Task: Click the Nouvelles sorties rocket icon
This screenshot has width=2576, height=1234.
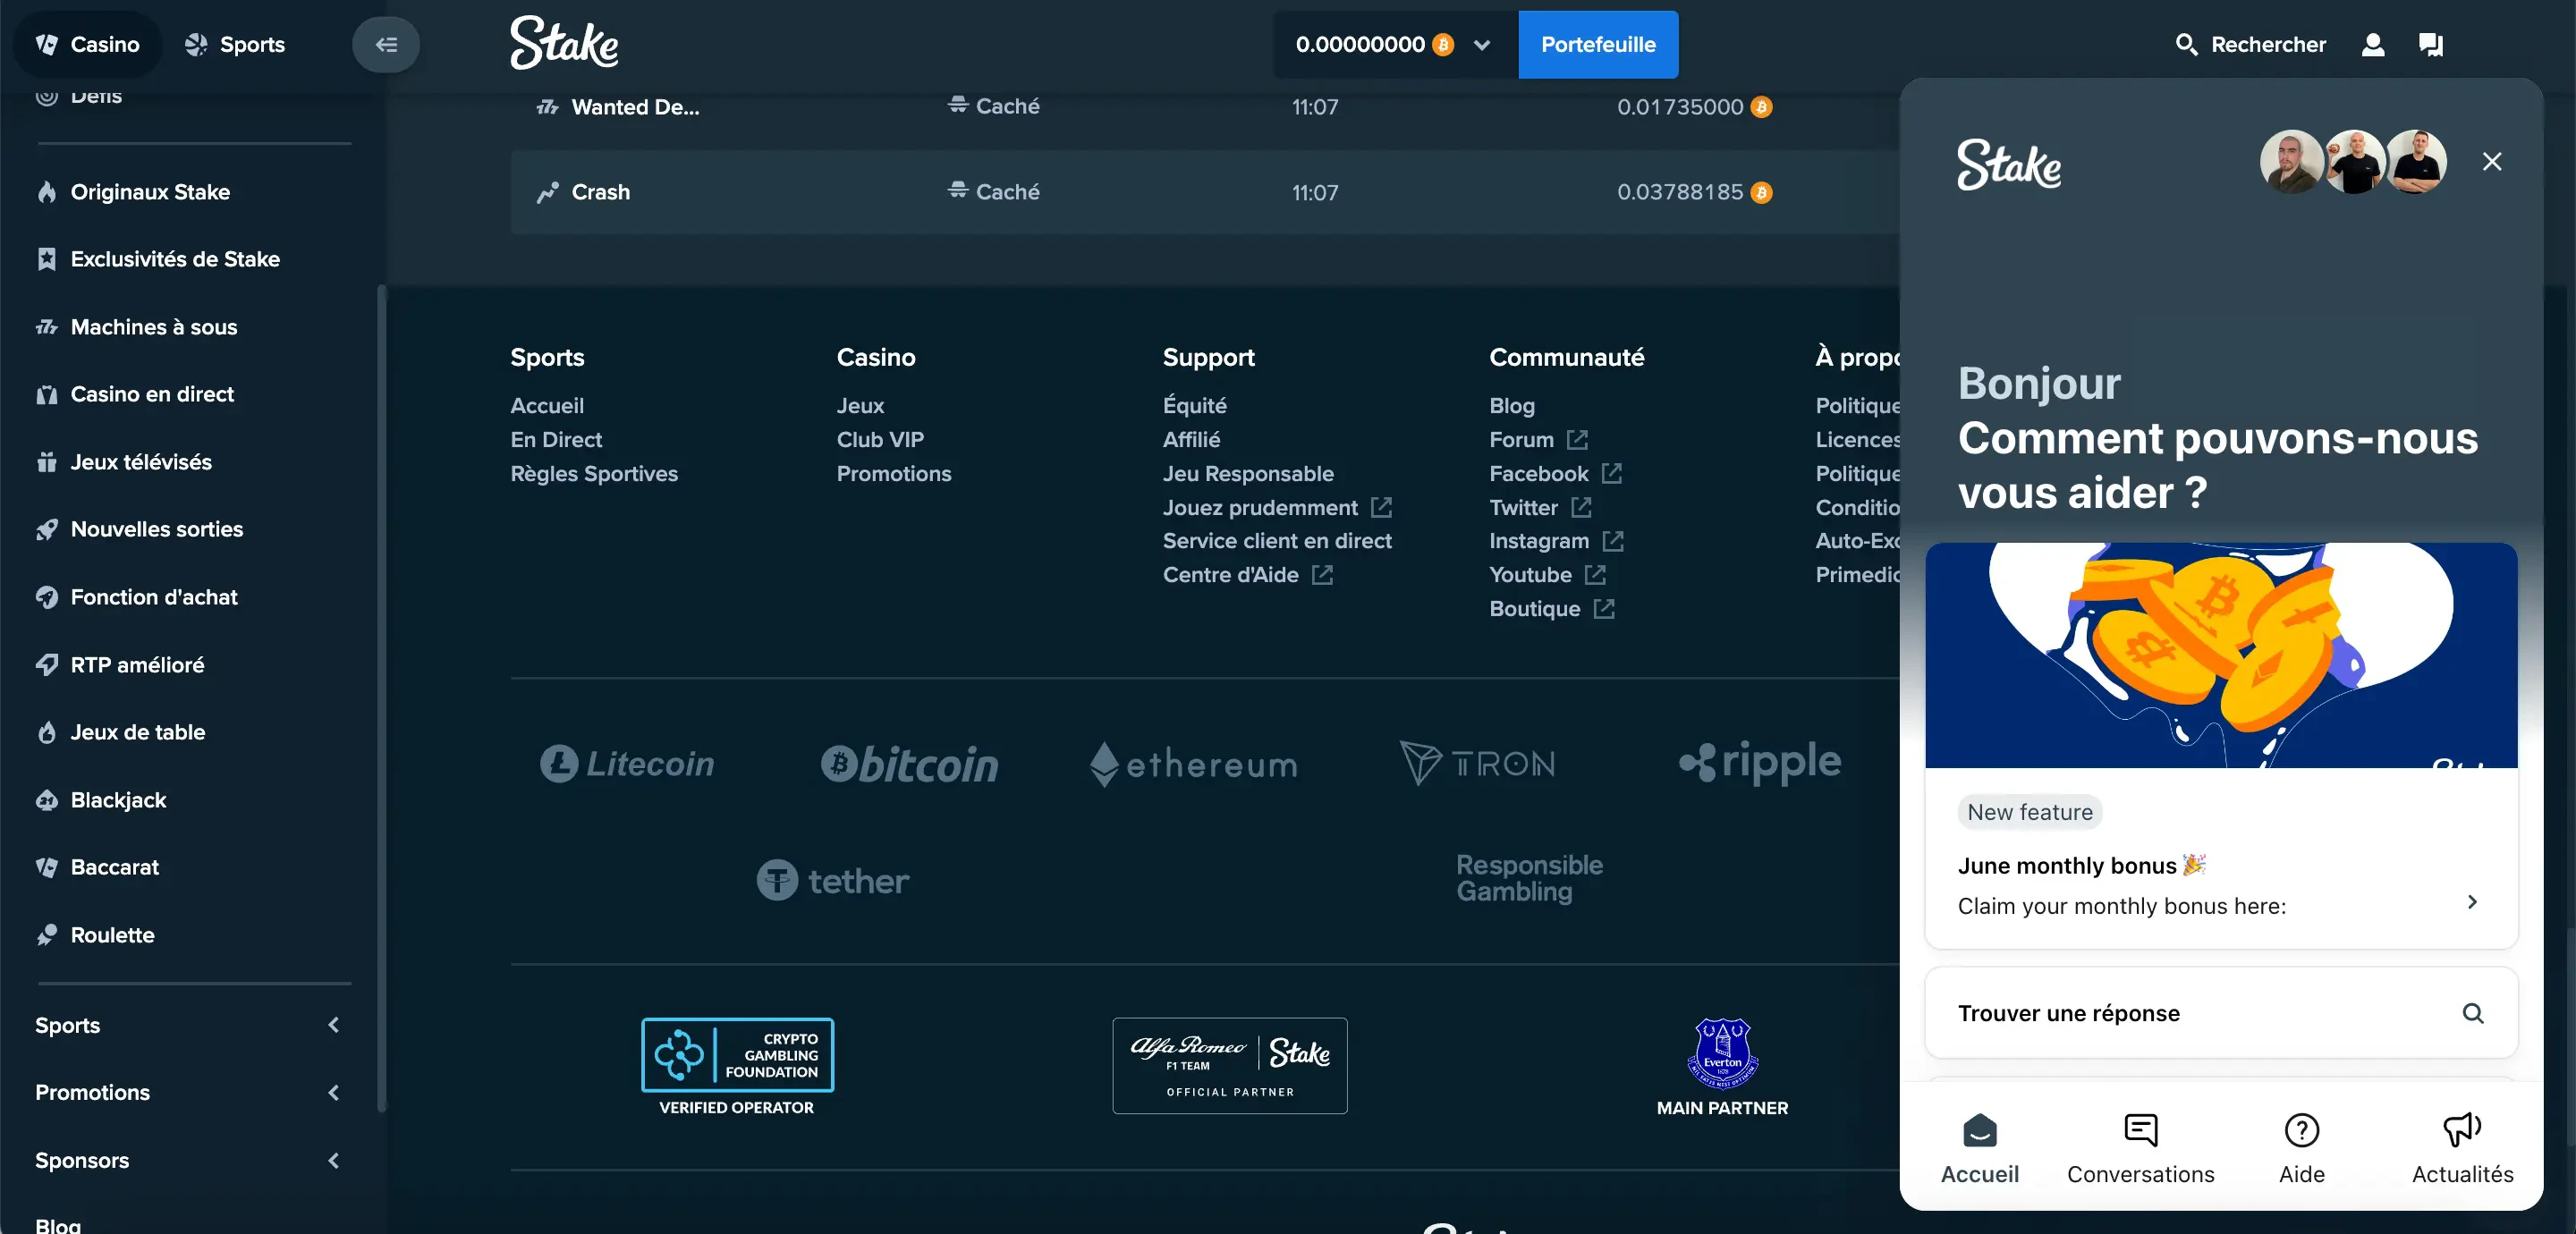Action: click(47, 529)
